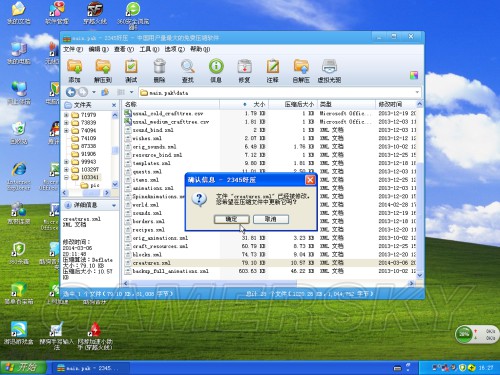Click the 自解压 toolbar icon
Image resolution: width=500 pixels, height=375 pixels.
pyautogui.click(x=301, y=67)
